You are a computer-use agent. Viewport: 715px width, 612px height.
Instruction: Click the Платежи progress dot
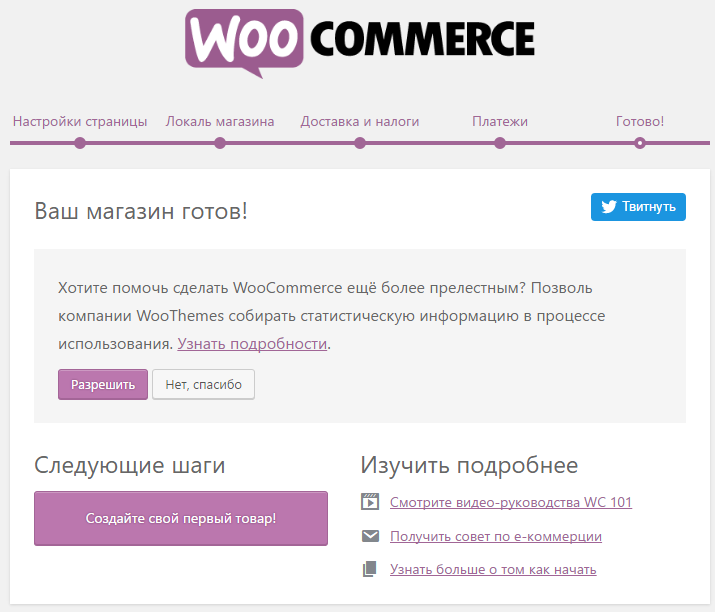point(500,143)
